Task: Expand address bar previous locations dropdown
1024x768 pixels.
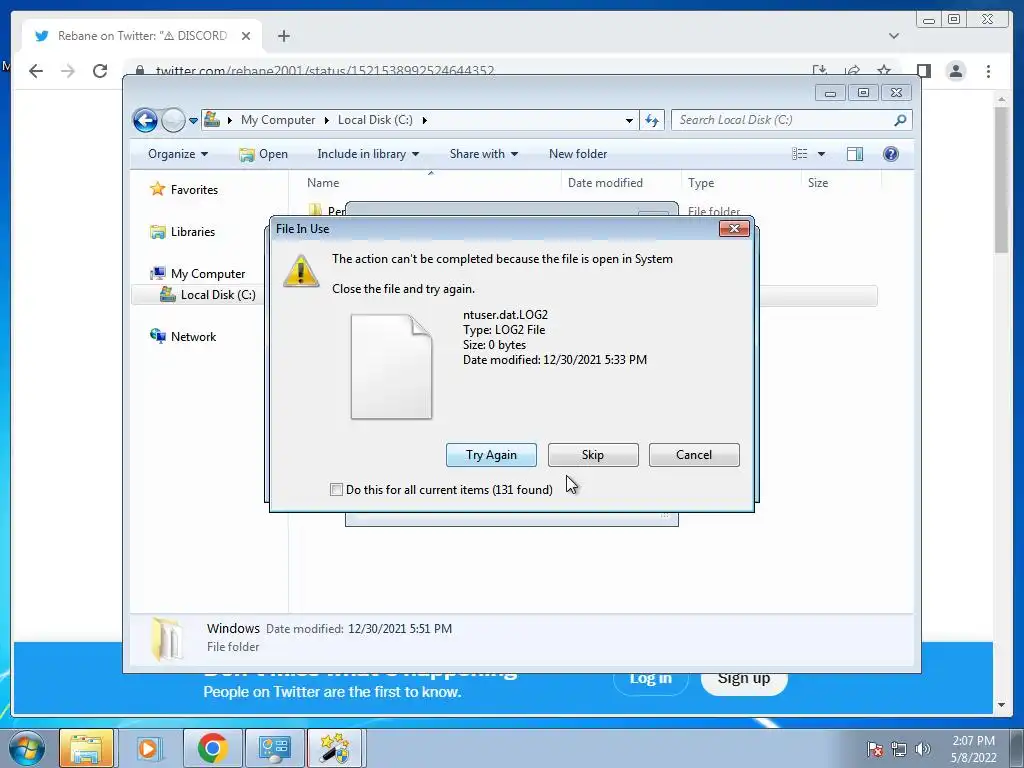Action: [x=629, y=120]
